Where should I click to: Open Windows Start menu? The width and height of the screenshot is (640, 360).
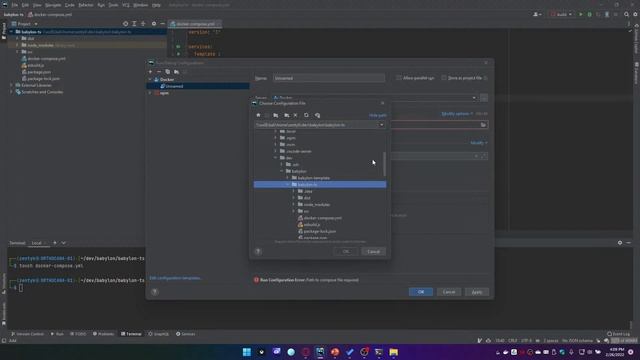(x=247, y=352)
